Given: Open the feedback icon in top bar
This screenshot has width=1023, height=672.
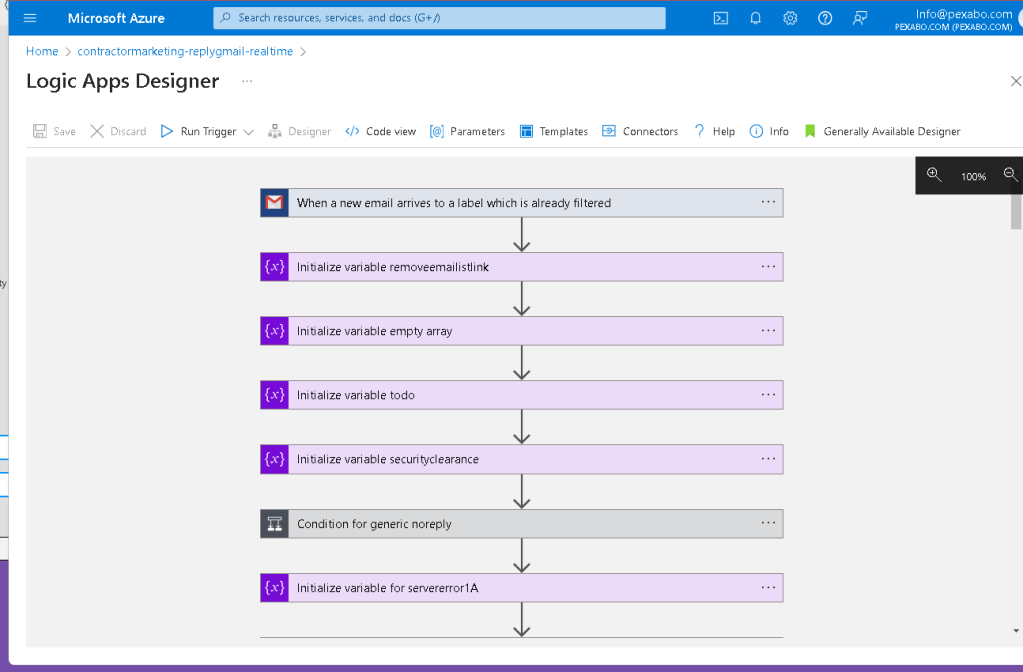Looking at the screenshot, I should click(x=860, y=18).
